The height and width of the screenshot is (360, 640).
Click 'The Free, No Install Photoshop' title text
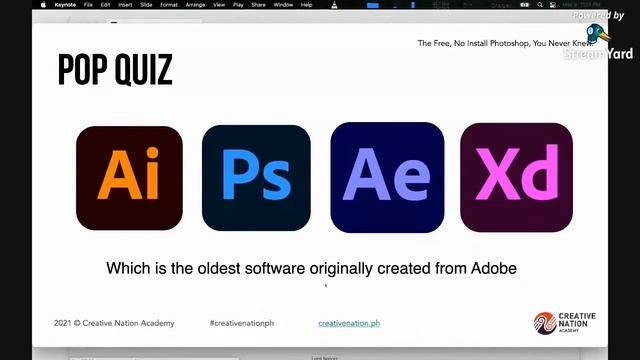pyautogui.click(x=505, y=43)
